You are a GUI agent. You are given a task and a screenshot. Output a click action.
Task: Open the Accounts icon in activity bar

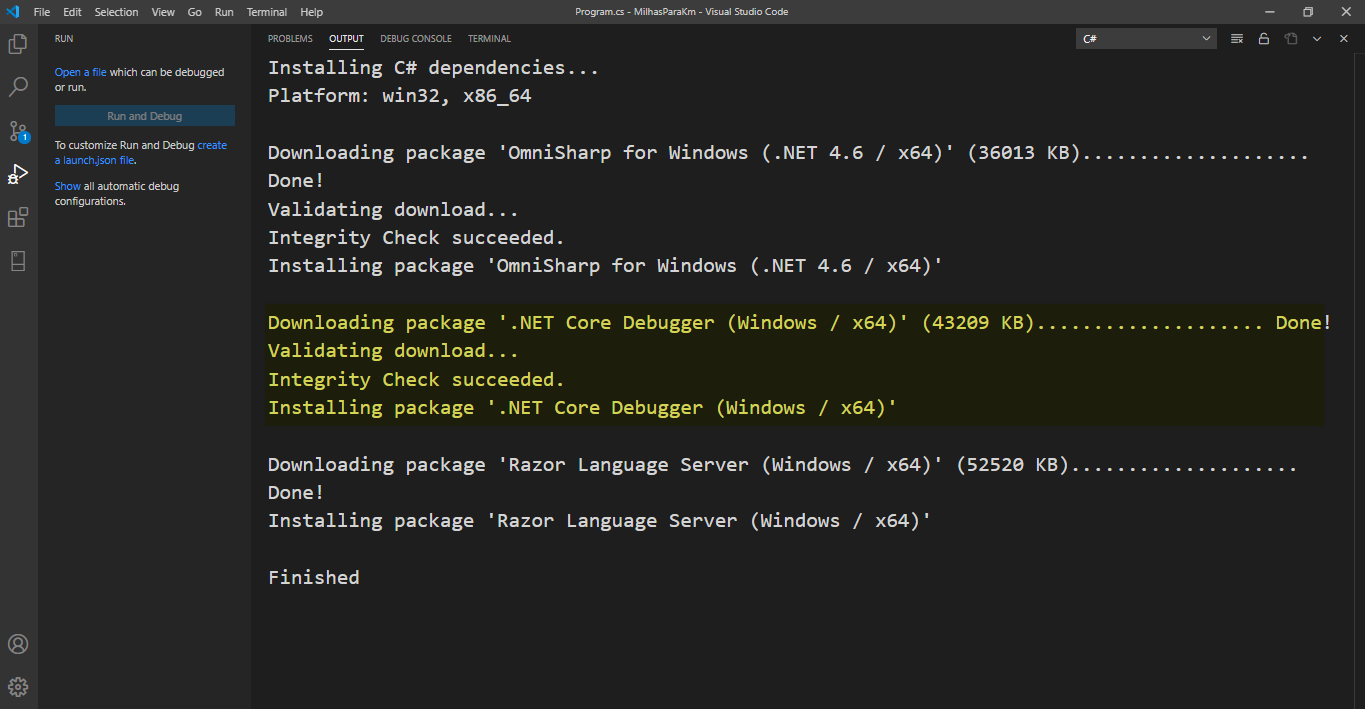click(x=18, y=644)
